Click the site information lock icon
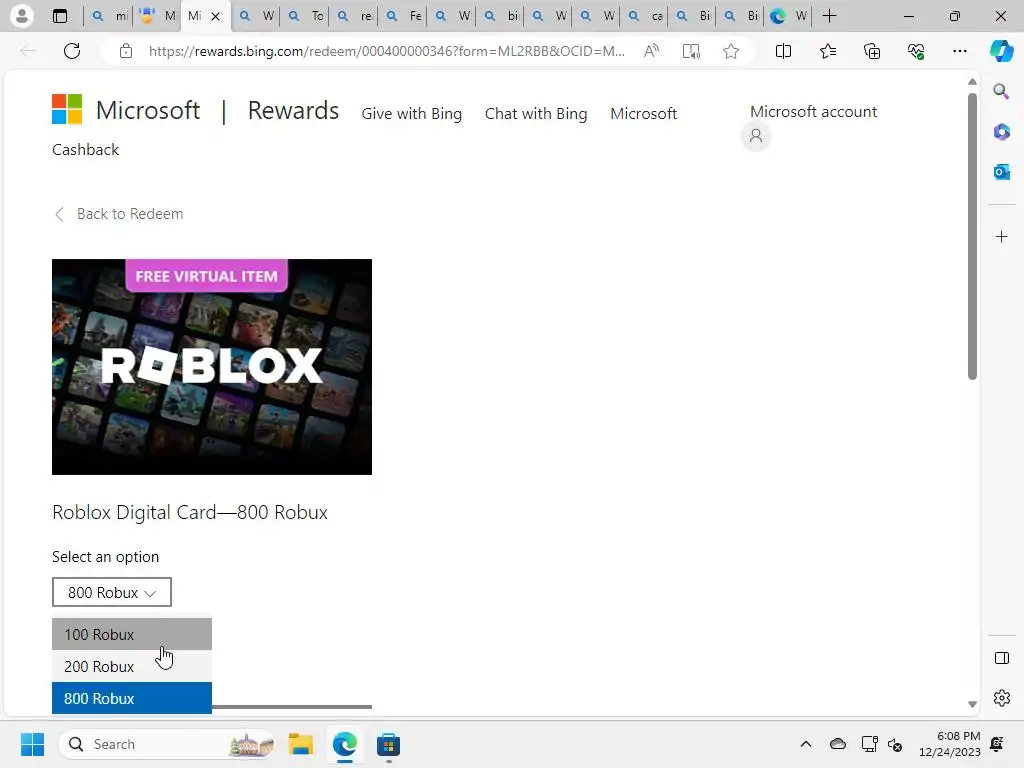 coord(126,51)
